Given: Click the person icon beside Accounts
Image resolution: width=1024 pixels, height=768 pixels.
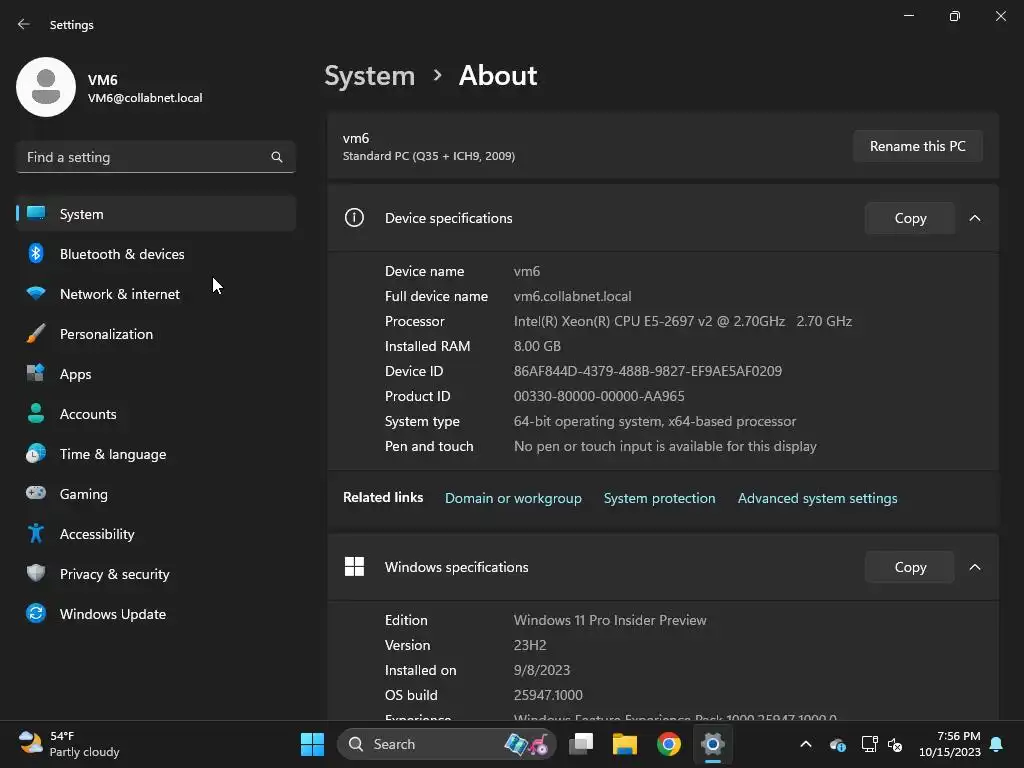Looking at the screenshot, I should tap(36, 413).
